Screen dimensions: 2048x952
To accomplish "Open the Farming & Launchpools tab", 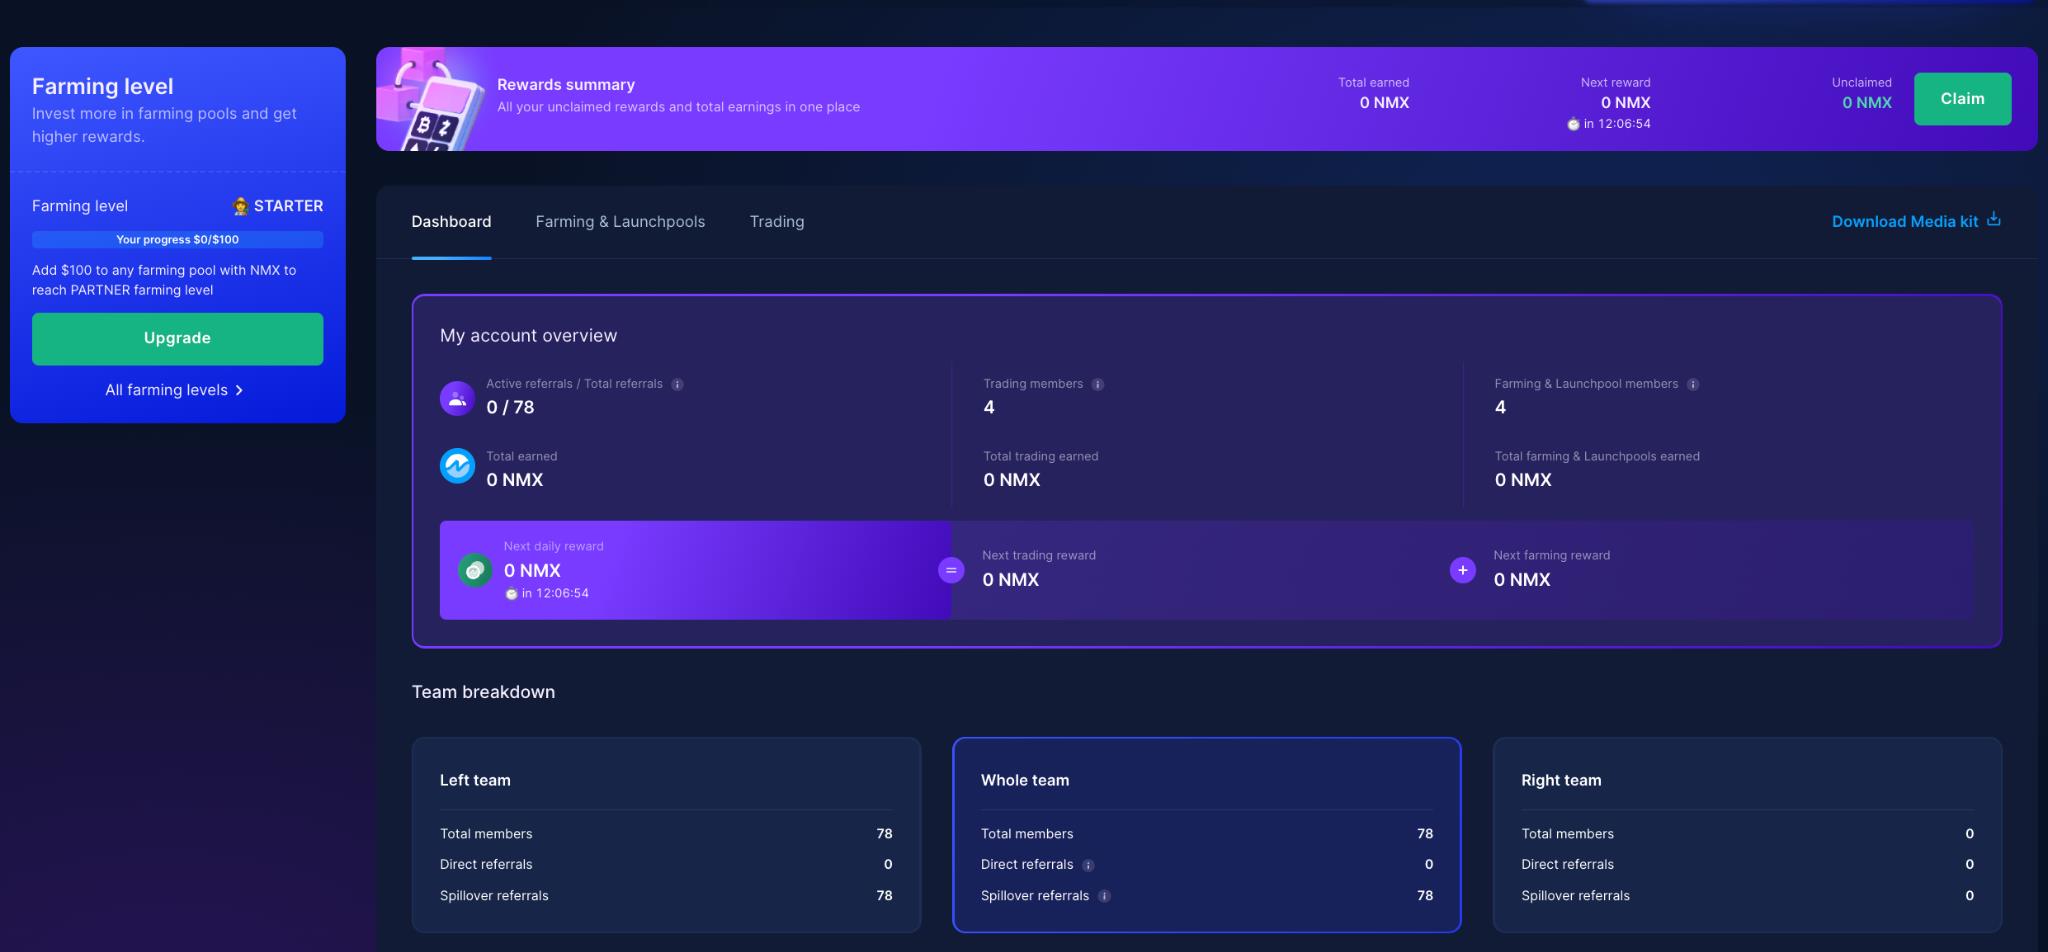I will click(620, 221).
